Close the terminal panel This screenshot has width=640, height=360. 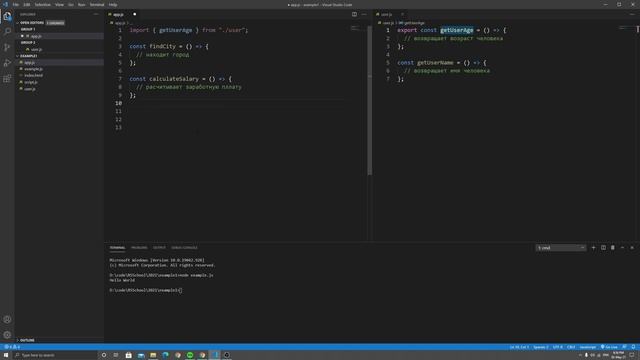click(x=632, y=248)
